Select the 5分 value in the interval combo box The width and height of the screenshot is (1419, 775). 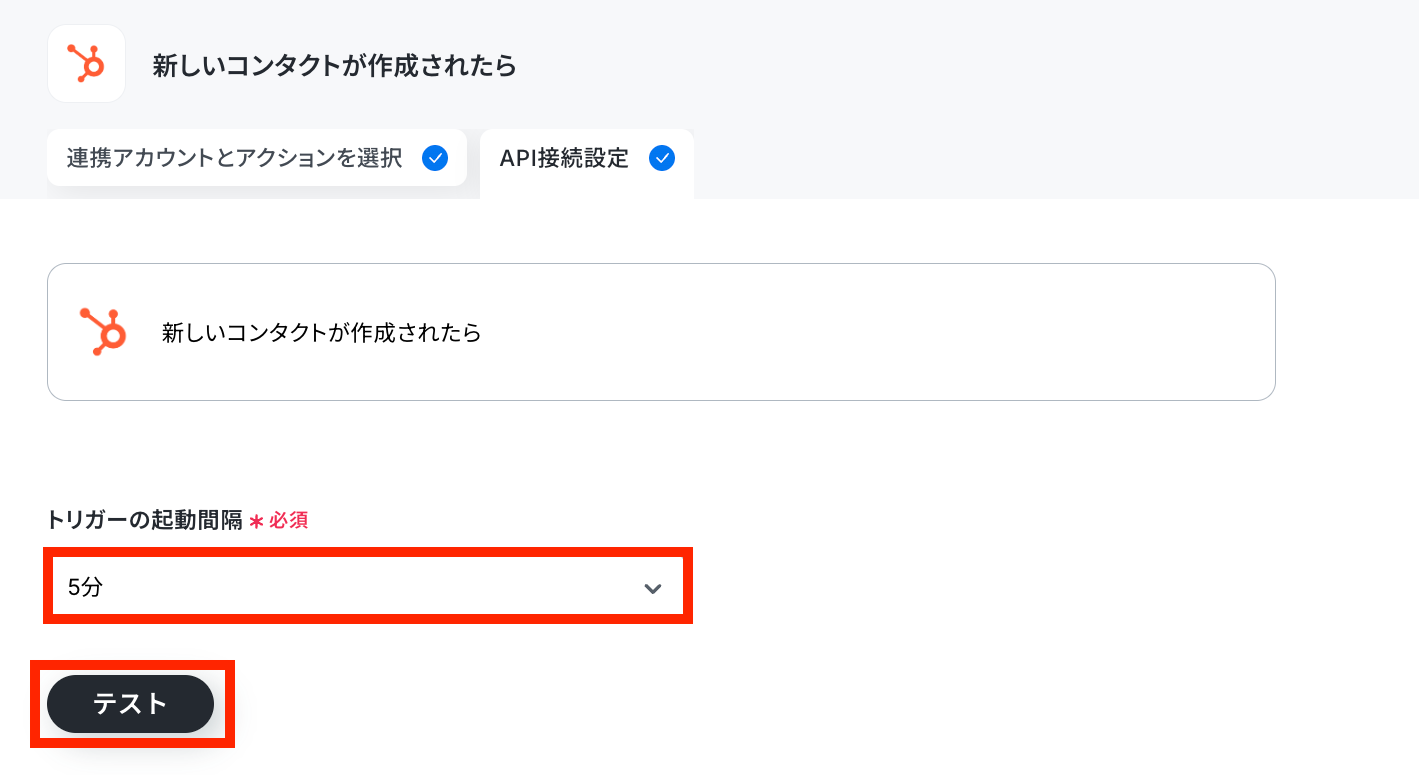pos(85,587)
